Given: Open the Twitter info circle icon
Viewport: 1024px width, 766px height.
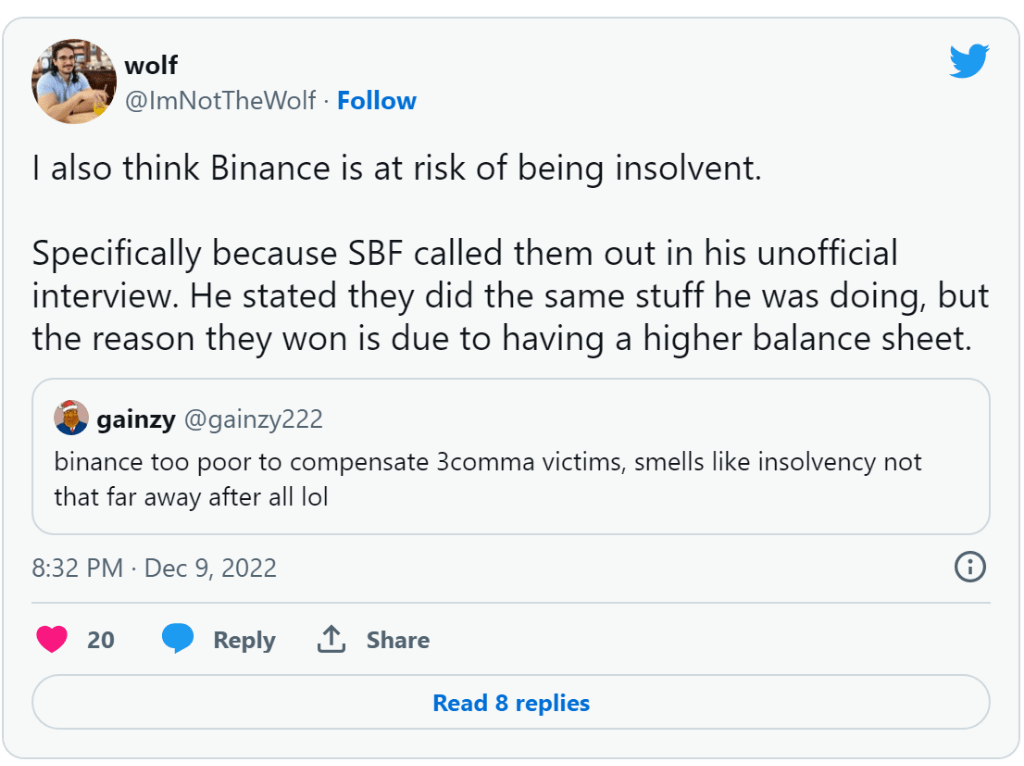Looking at the screenshot, I should pos(970,567).
